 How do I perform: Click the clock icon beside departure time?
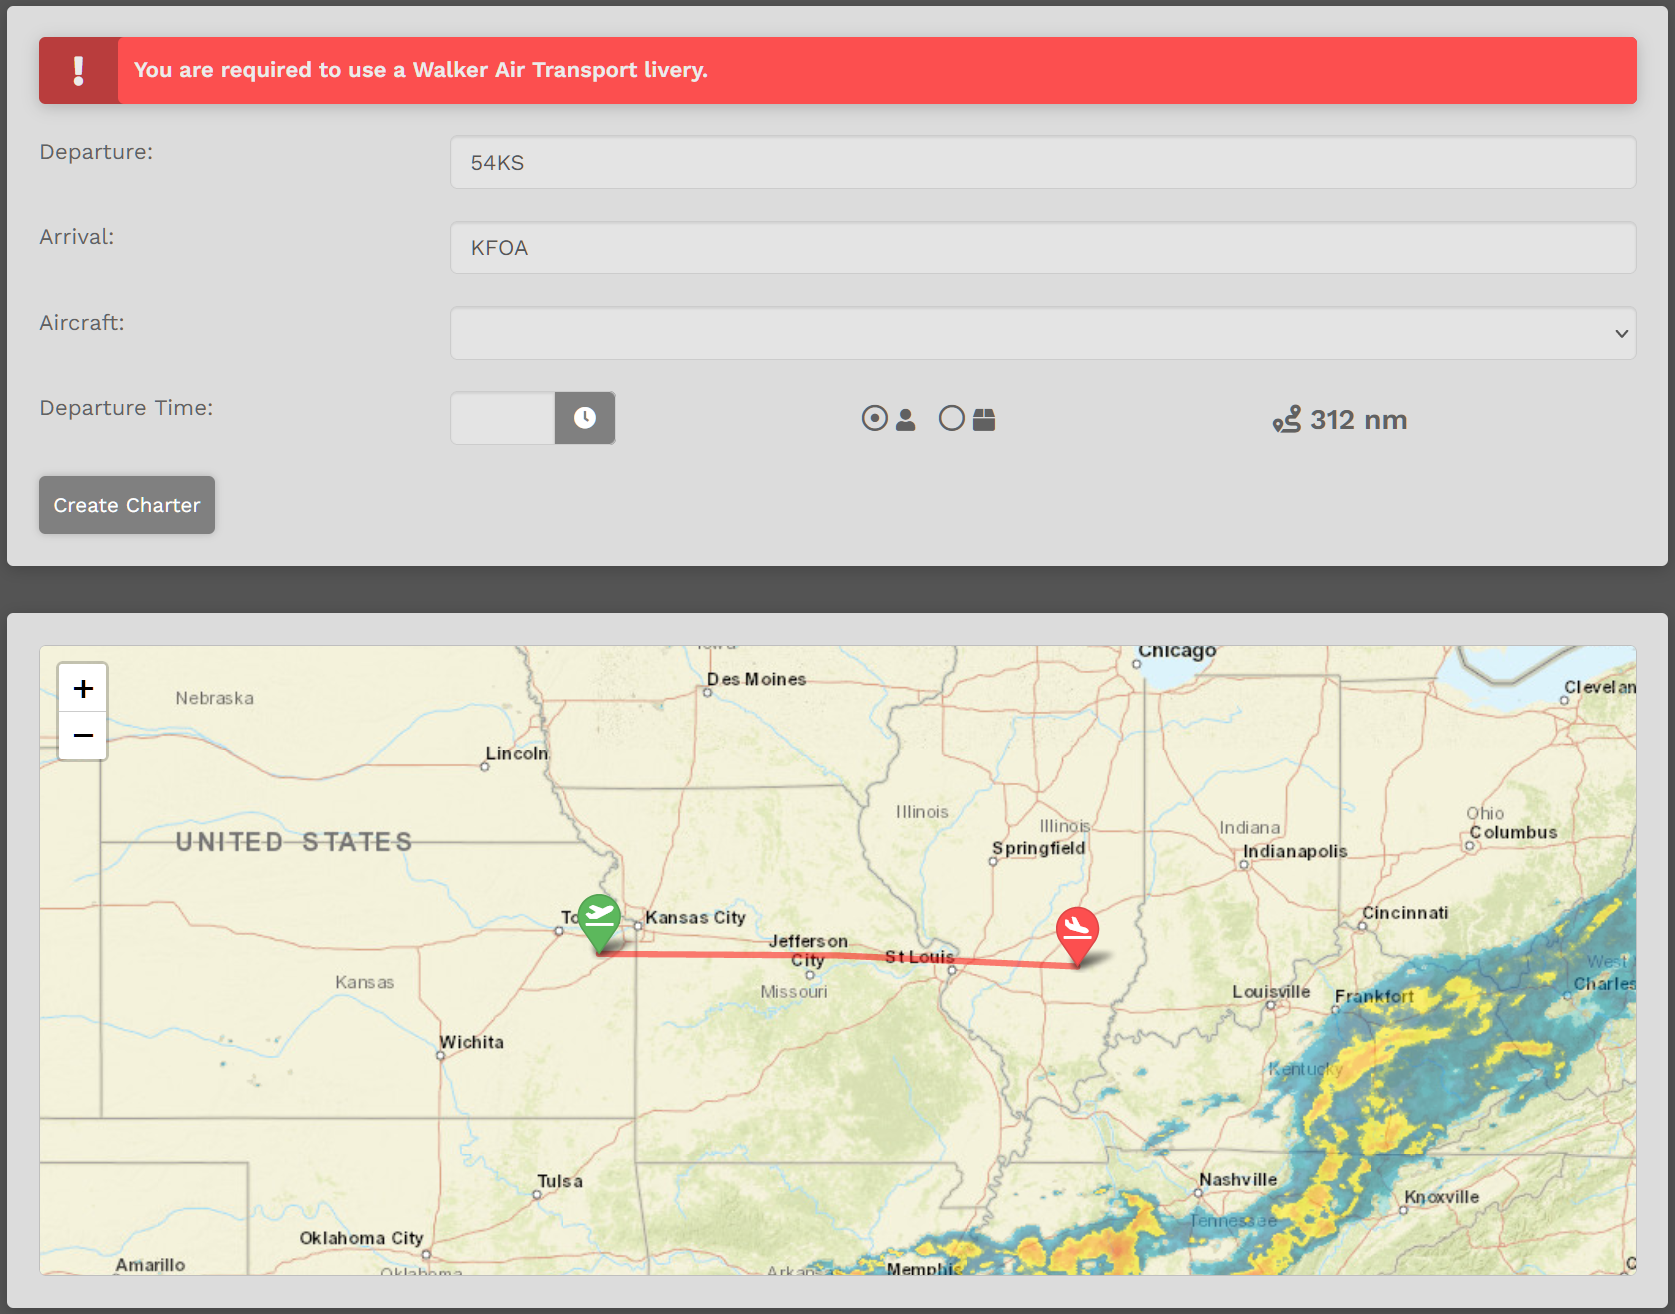tap(585, 418)
